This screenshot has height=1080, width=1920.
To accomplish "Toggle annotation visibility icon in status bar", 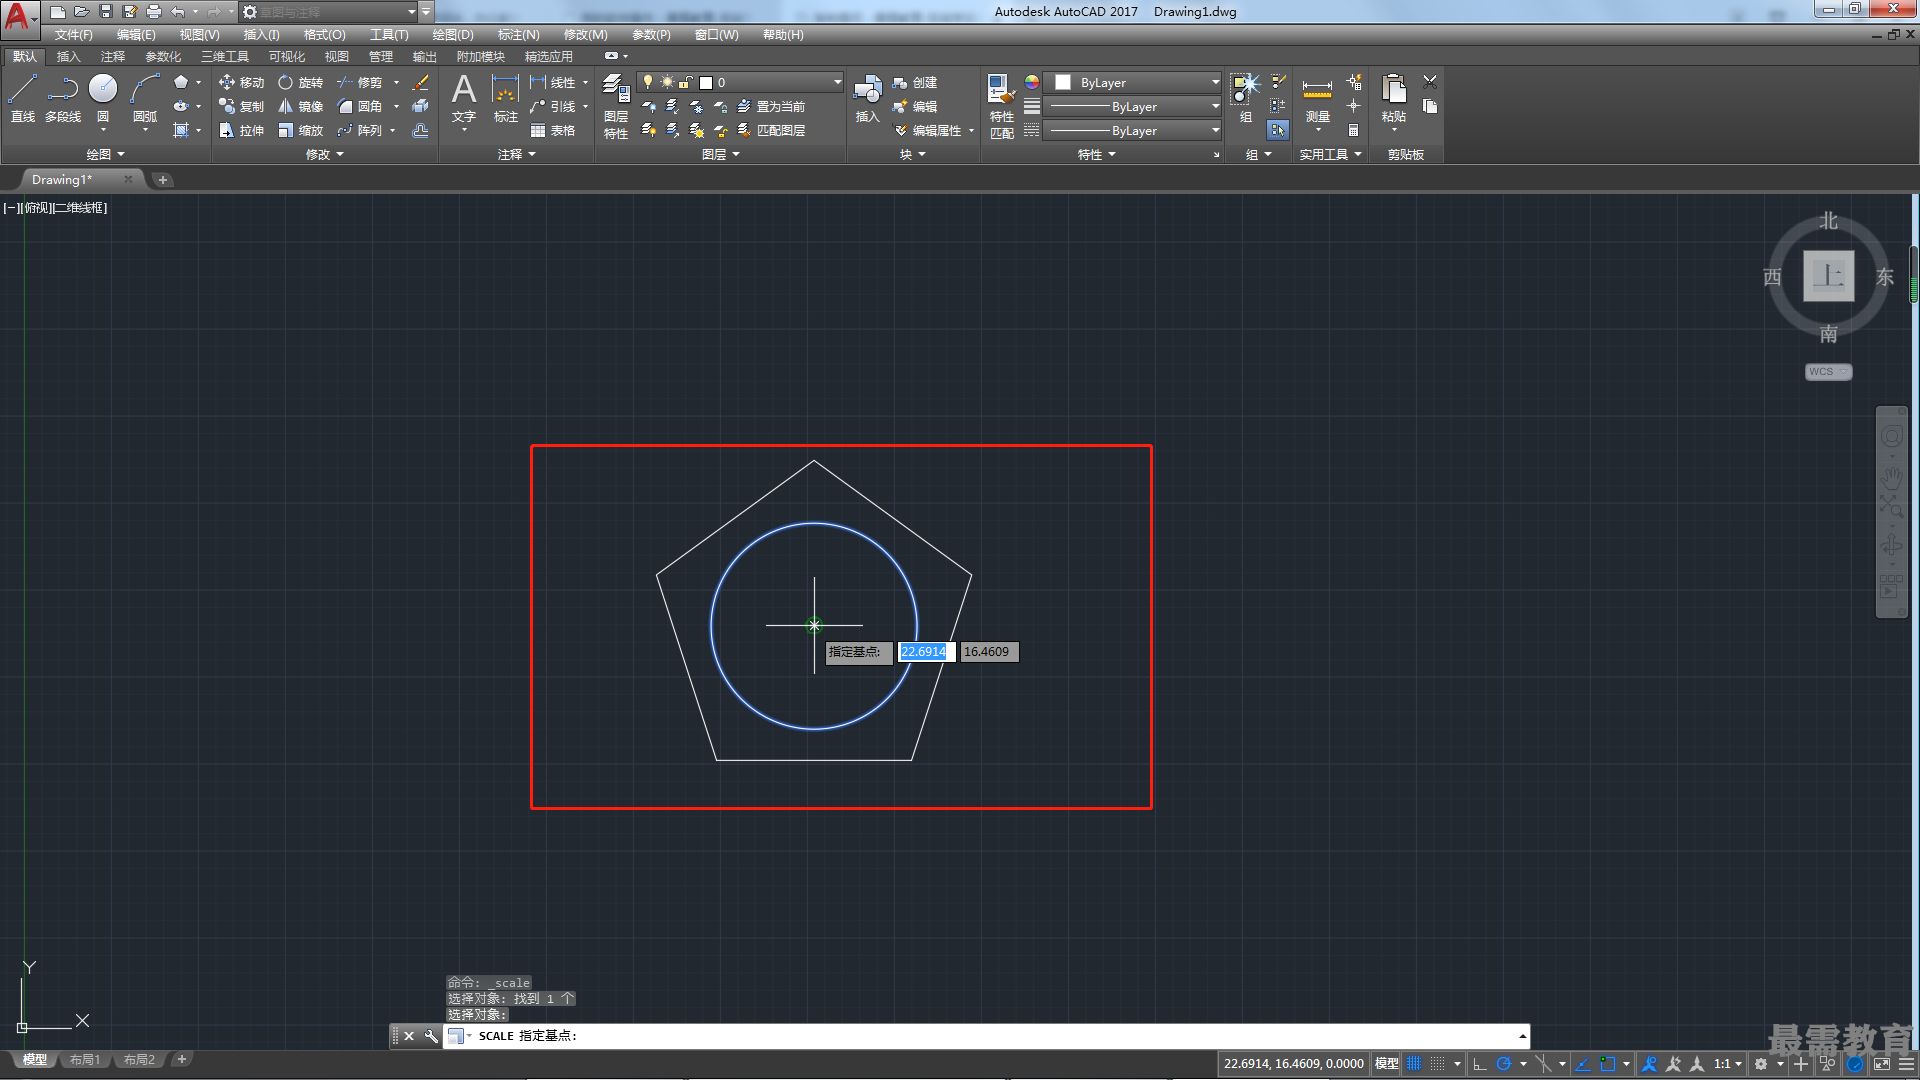I will coord(1650,1064).
